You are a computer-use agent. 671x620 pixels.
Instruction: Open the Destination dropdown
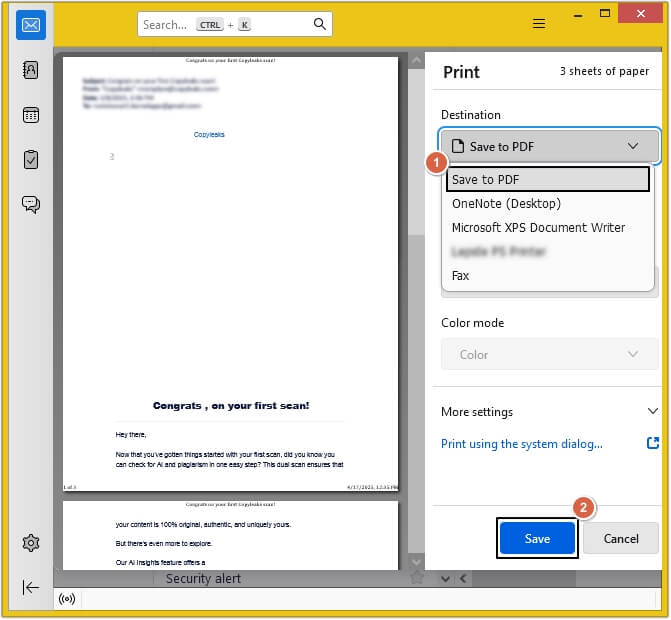[549, 146]
